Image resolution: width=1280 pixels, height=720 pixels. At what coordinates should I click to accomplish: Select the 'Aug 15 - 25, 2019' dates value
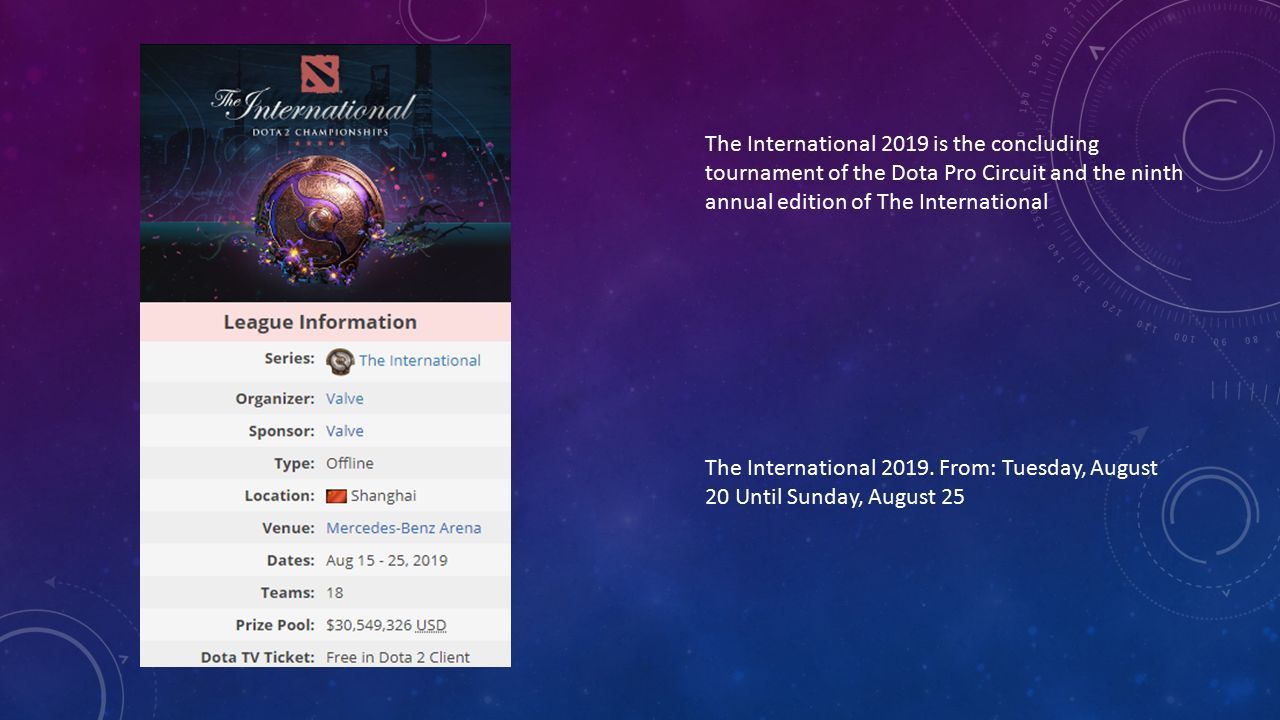point(387,561)
